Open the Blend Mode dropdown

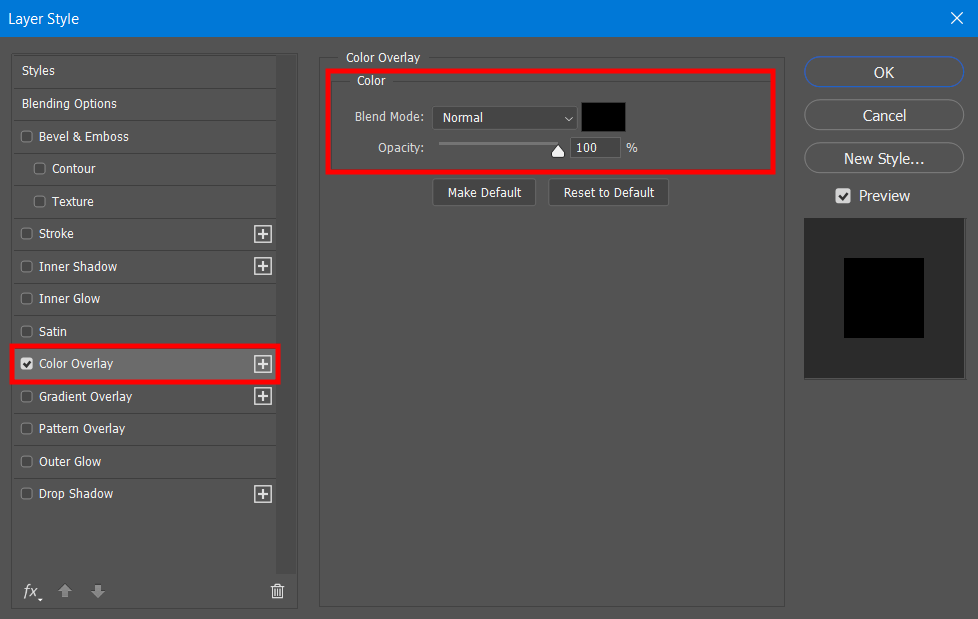click(x=505, y=117)
